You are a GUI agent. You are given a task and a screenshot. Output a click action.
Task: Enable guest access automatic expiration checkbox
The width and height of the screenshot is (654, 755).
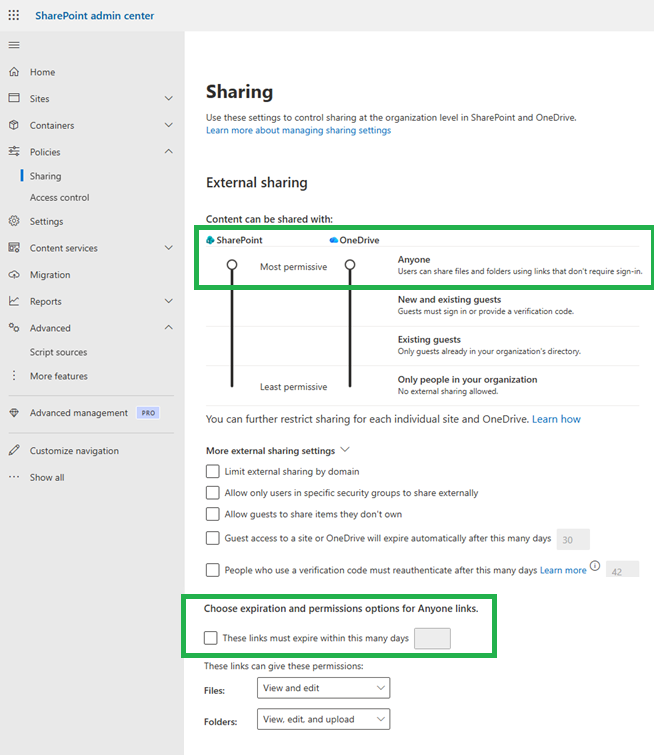point(212,538)
